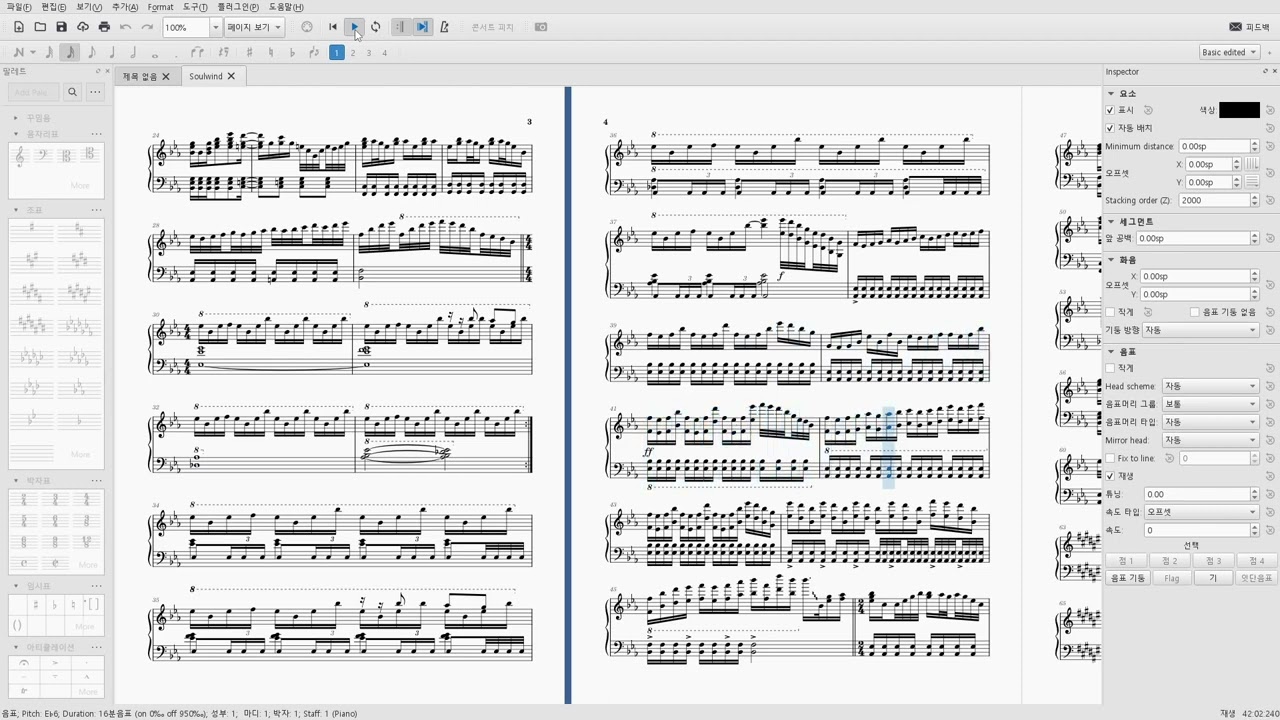The width and height of the screenshot is (1280, 720).
Task: Open the 페이지 보기 view mode dropdown
Action: click(x=254, y=27)
